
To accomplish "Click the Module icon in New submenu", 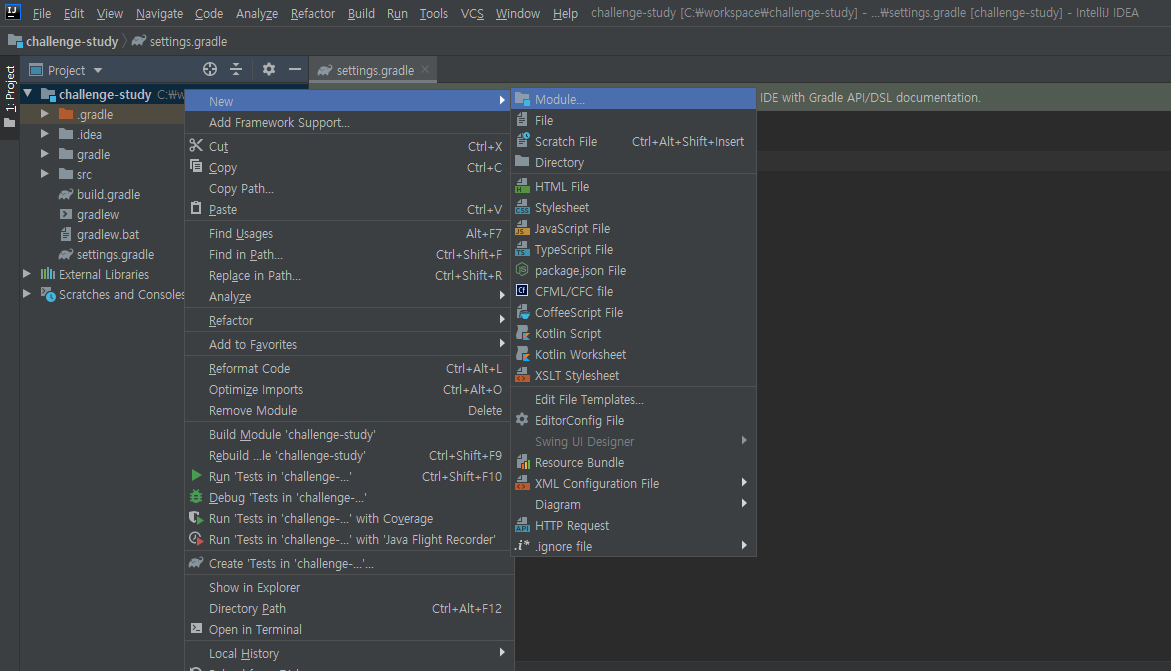I will pyautogui.click(x=522, y=99).
